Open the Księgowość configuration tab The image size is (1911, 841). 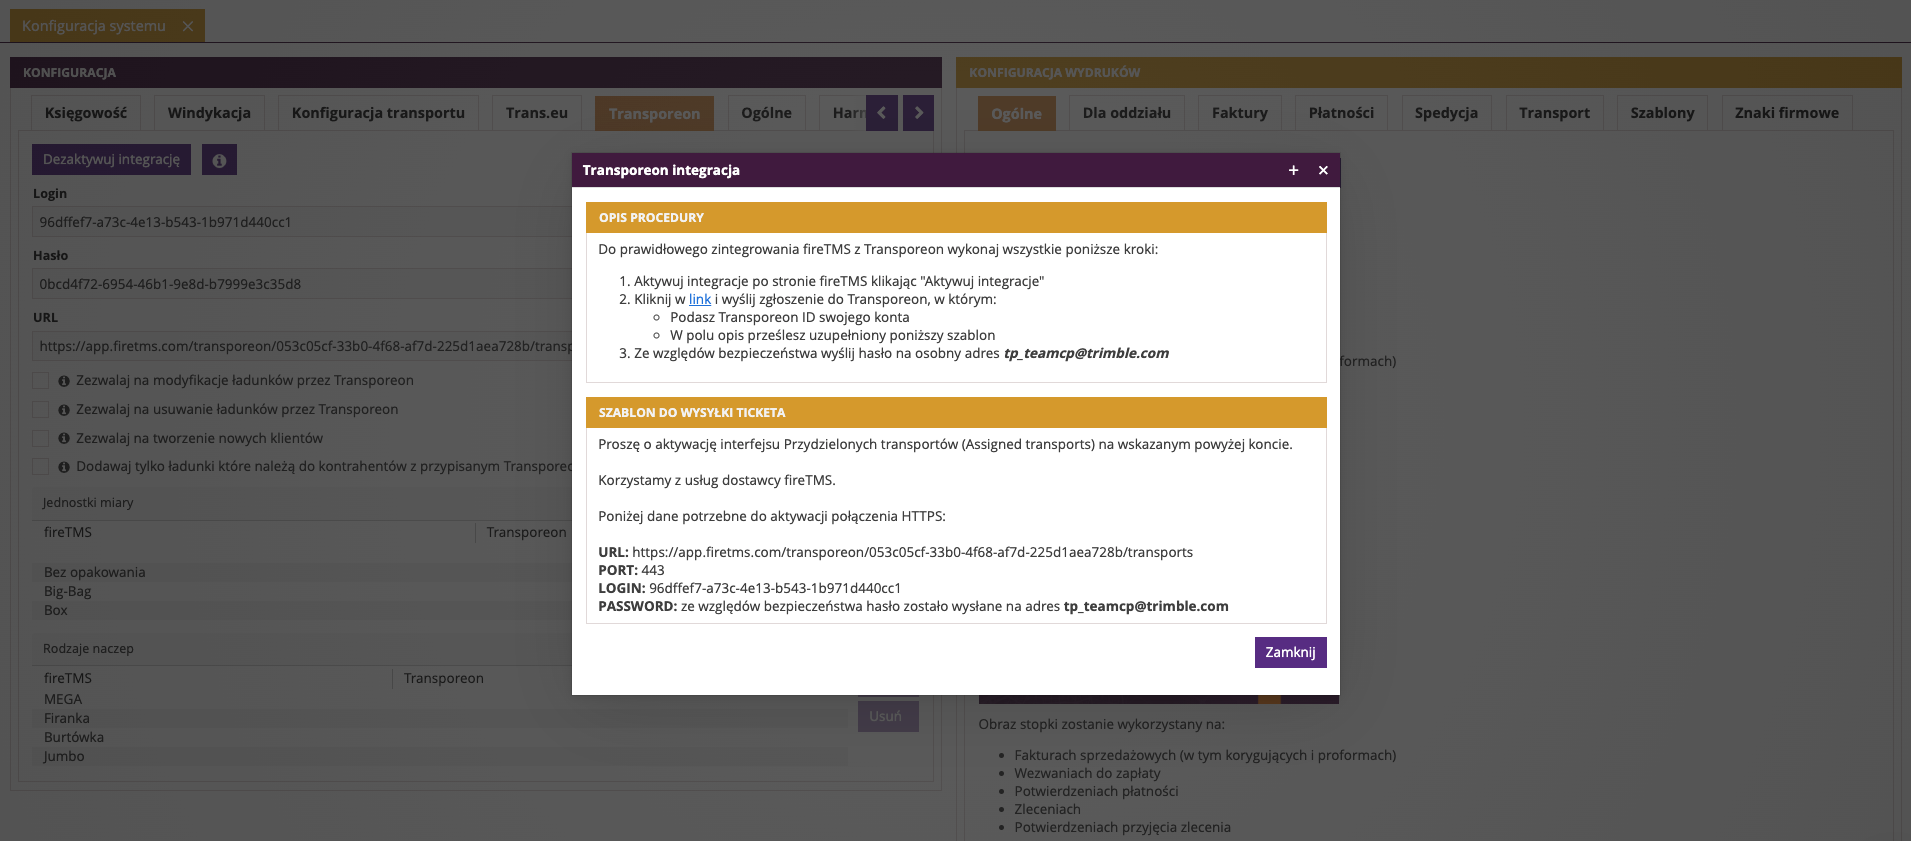(86, 113)
